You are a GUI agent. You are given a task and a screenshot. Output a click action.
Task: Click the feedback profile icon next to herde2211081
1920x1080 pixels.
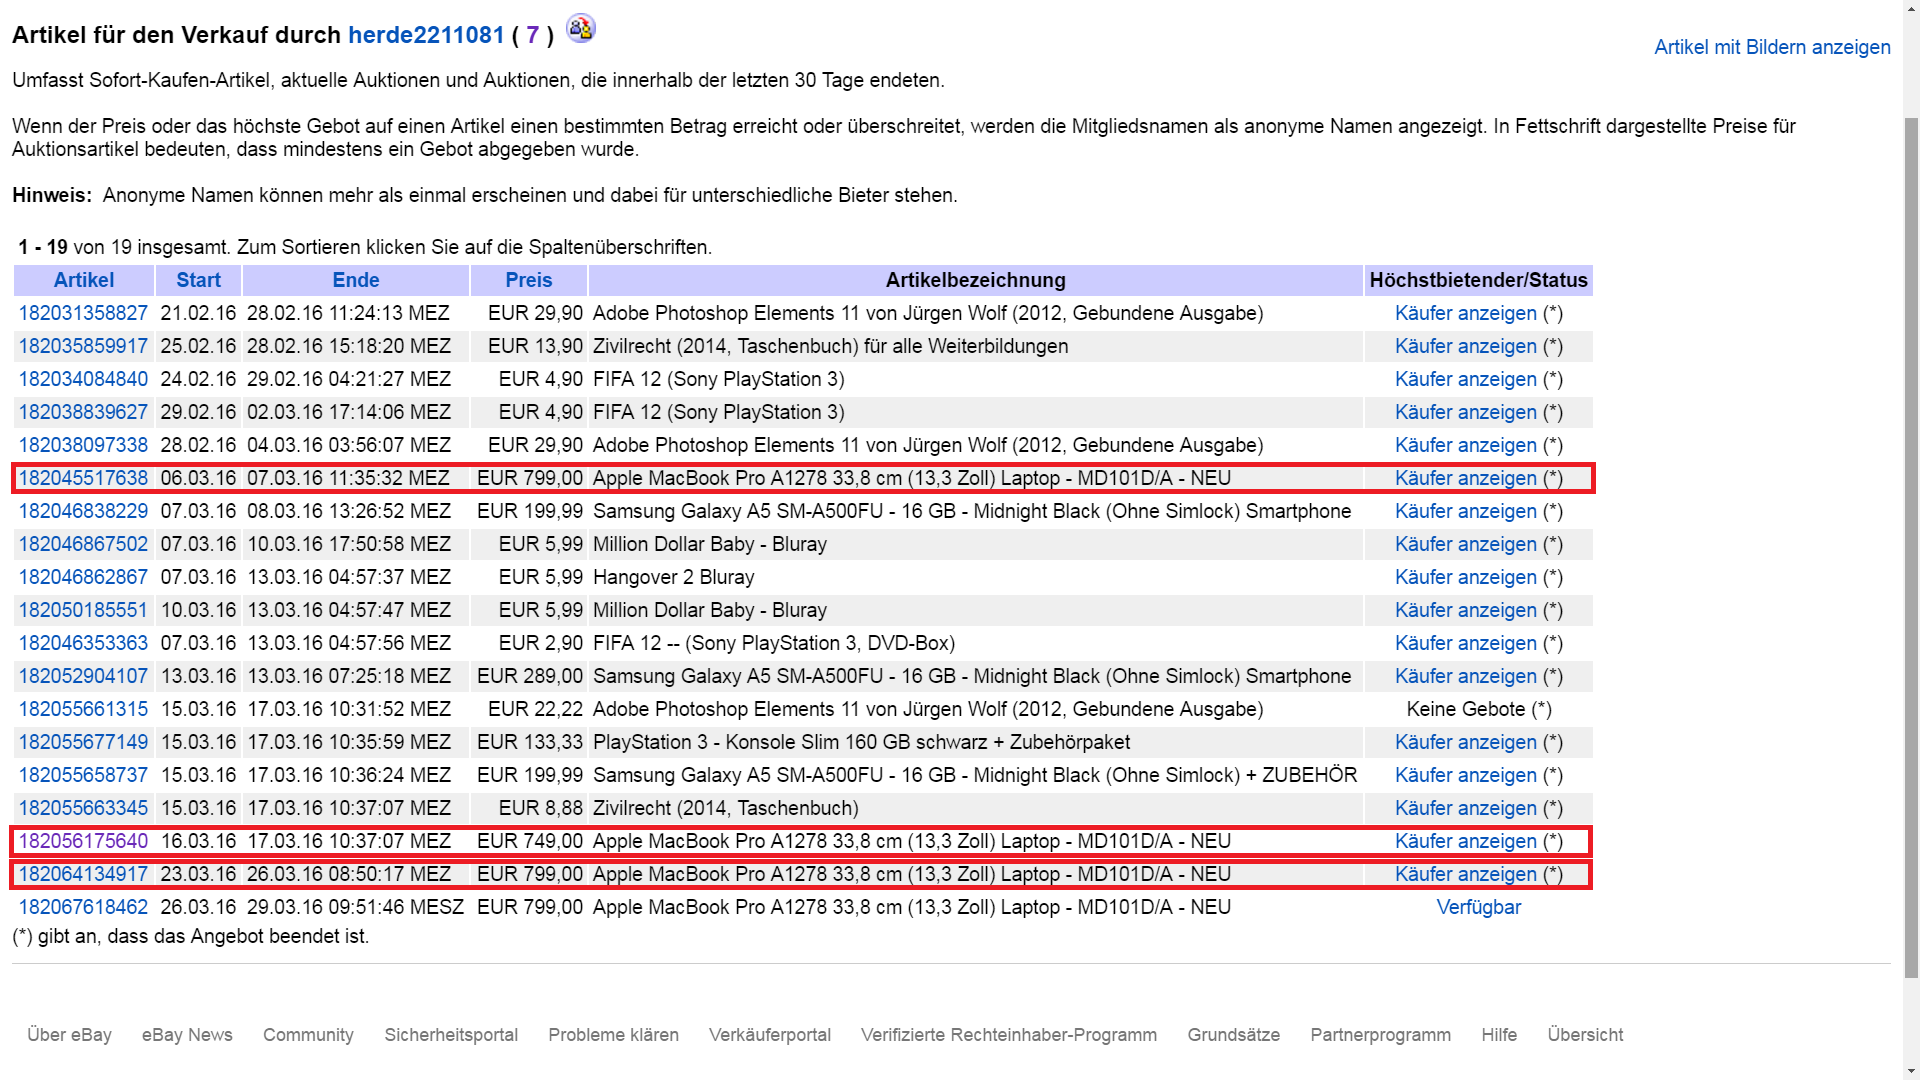[x=580, y=29]
